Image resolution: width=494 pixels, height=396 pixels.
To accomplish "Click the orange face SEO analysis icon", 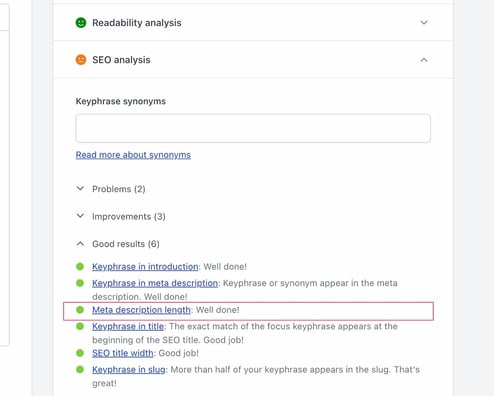I will (81, 60).
